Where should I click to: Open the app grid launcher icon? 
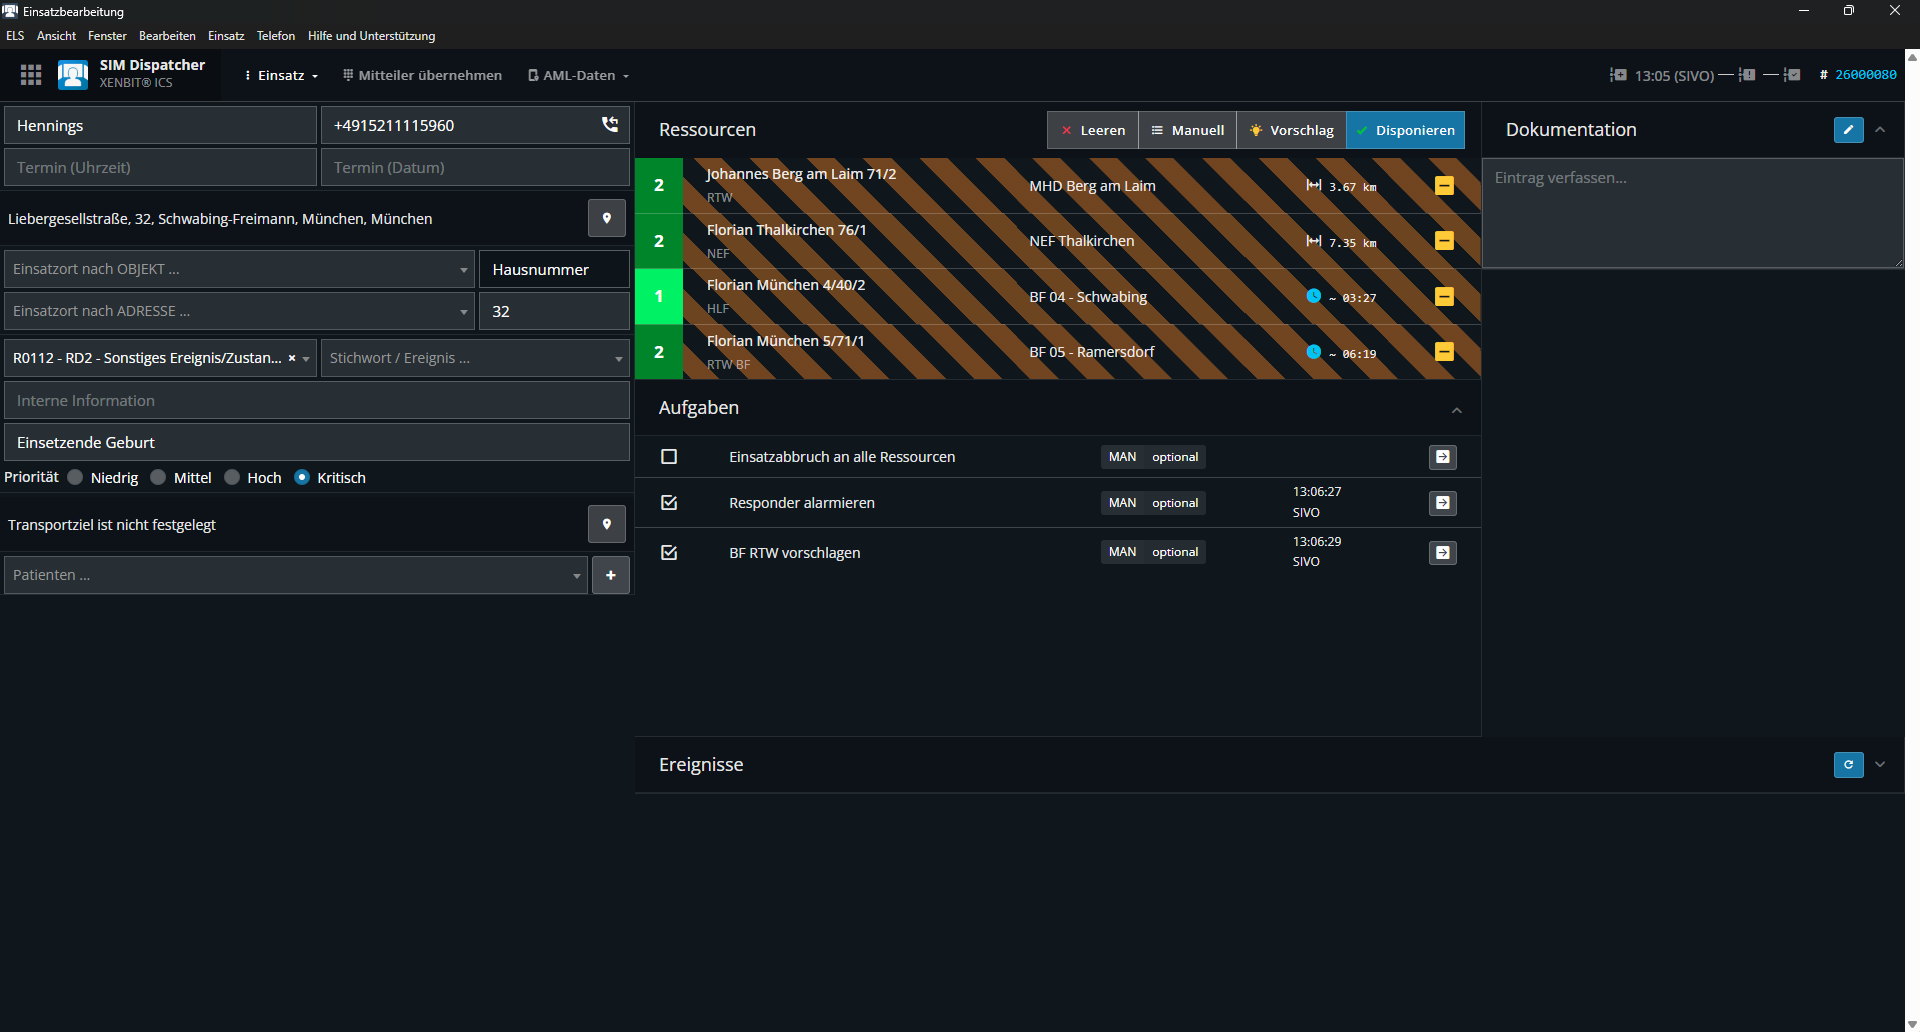[x=31, y=75]
